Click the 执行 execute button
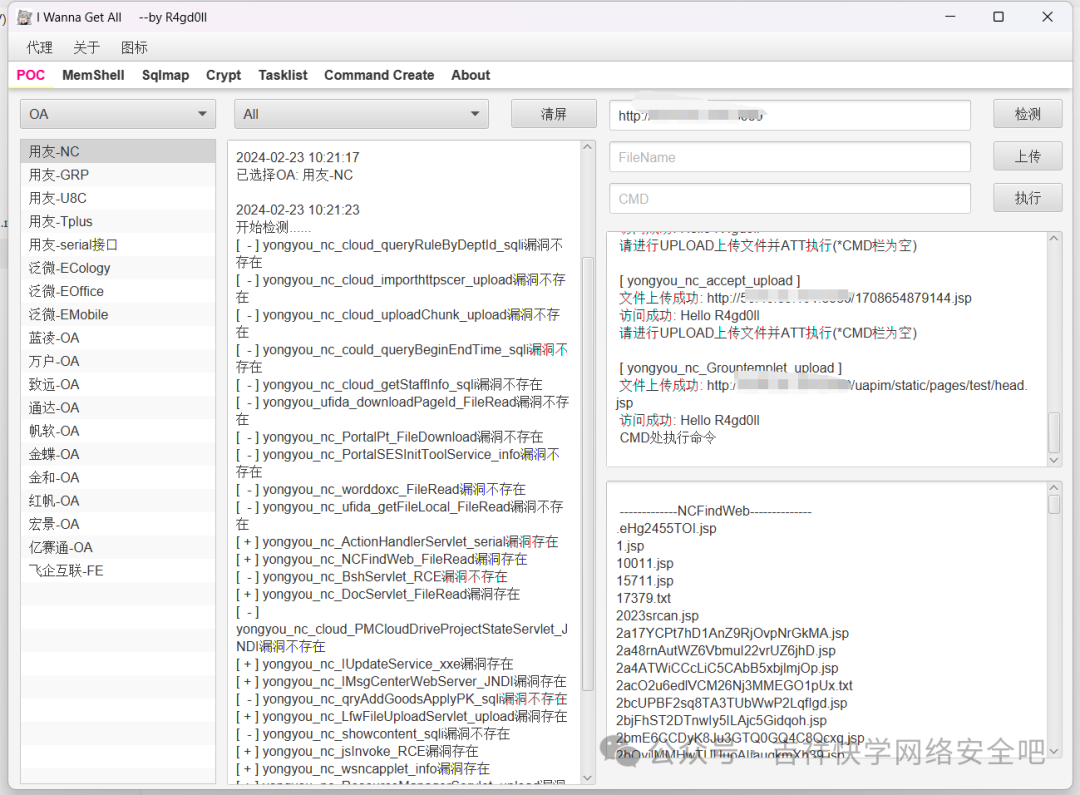The height and width of the screenshot is (795, 1080). coord(1028,198)
